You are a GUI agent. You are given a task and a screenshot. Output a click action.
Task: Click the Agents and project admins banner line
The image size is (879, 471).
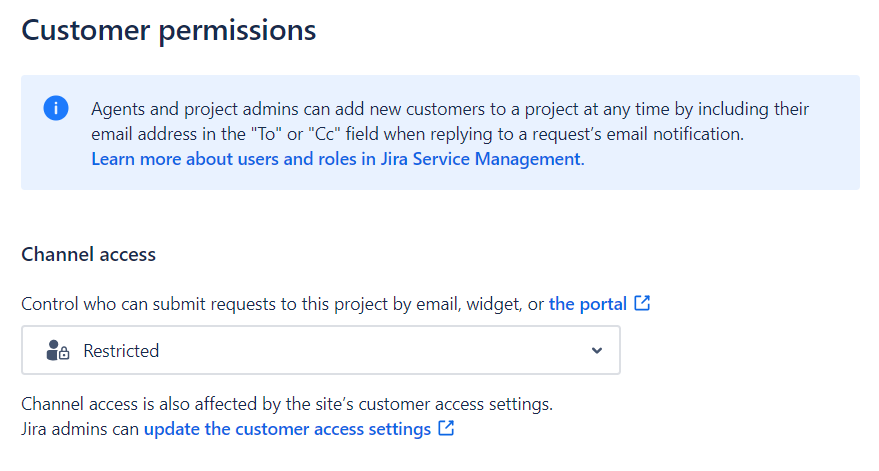450,109
